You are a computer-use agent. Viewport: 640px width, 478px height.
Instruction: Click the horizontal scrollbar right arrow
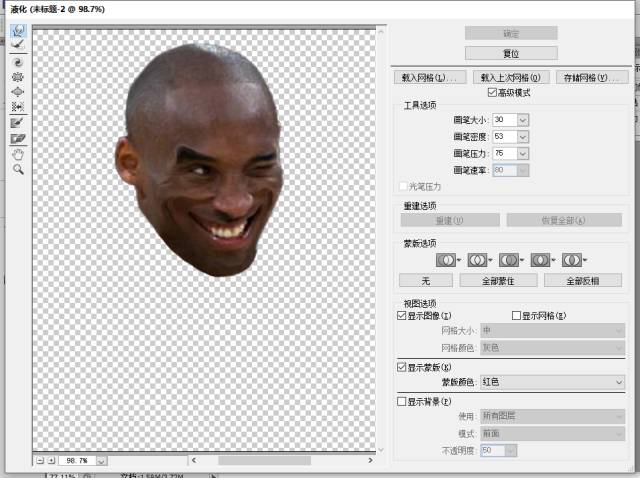(370, 460)
